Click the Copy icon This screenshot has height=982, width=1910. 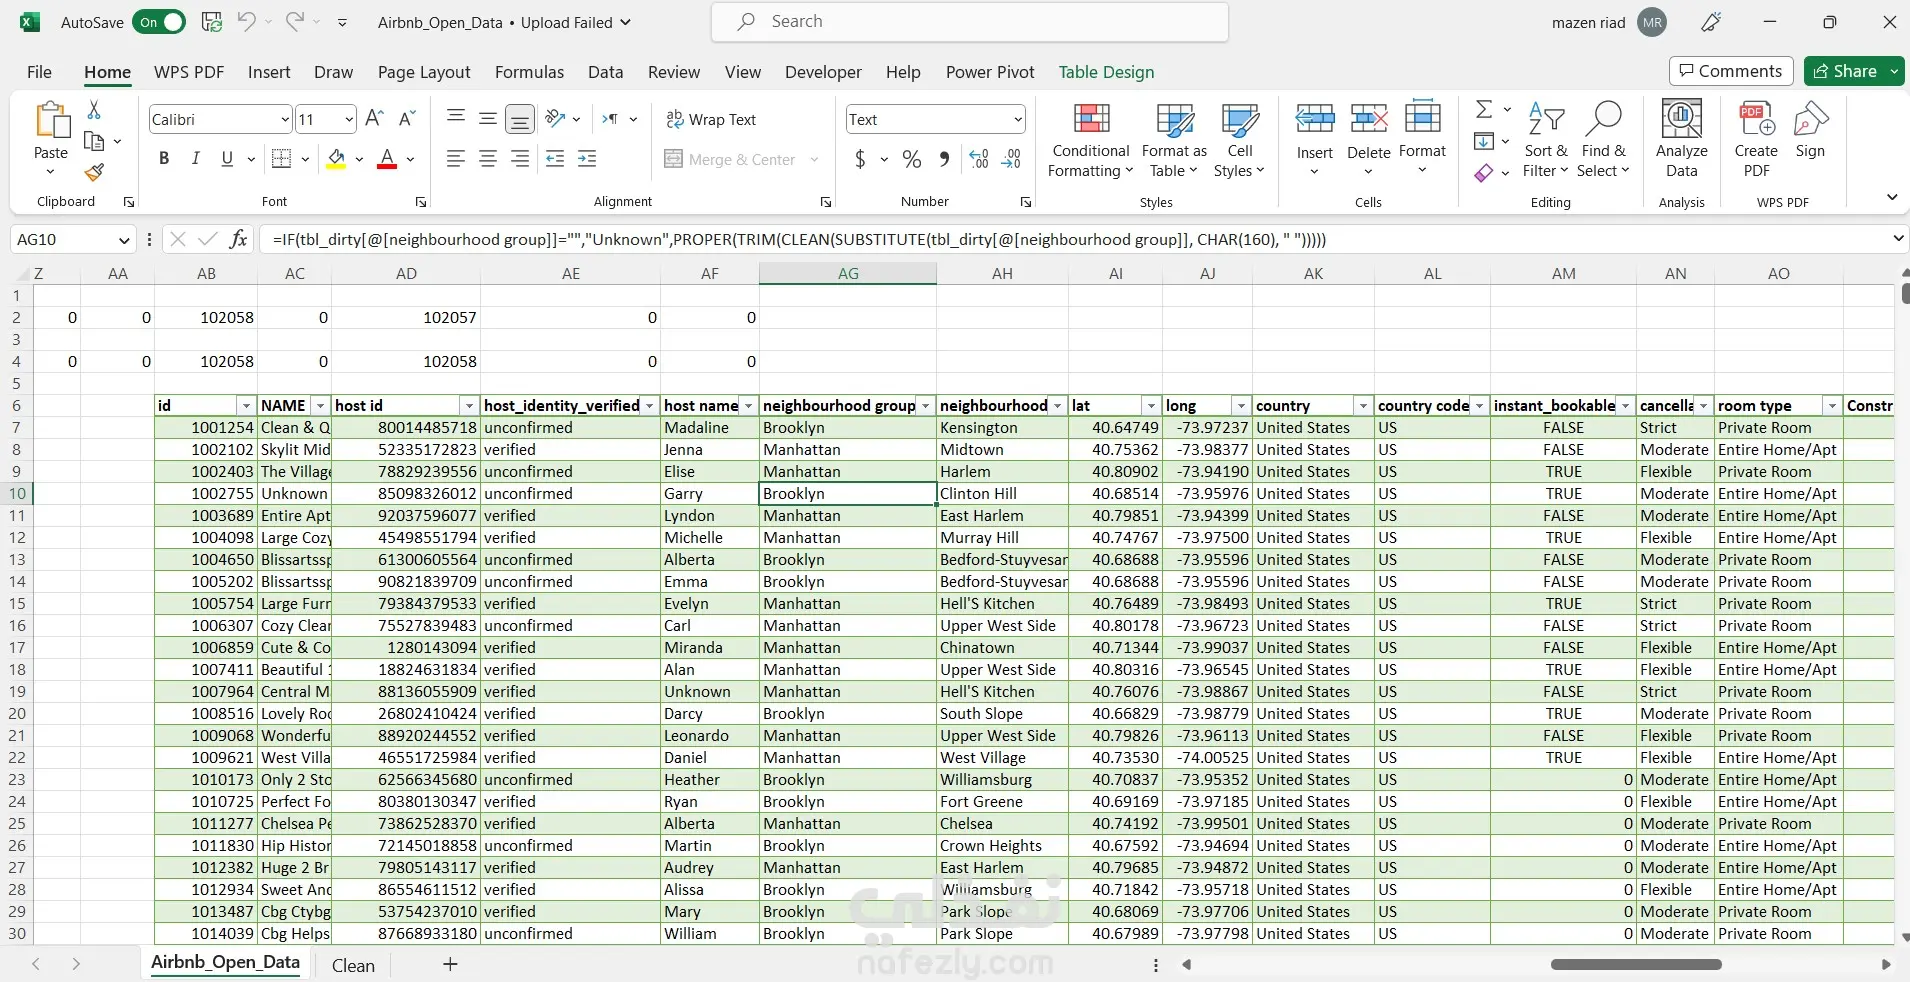[94, 141]
